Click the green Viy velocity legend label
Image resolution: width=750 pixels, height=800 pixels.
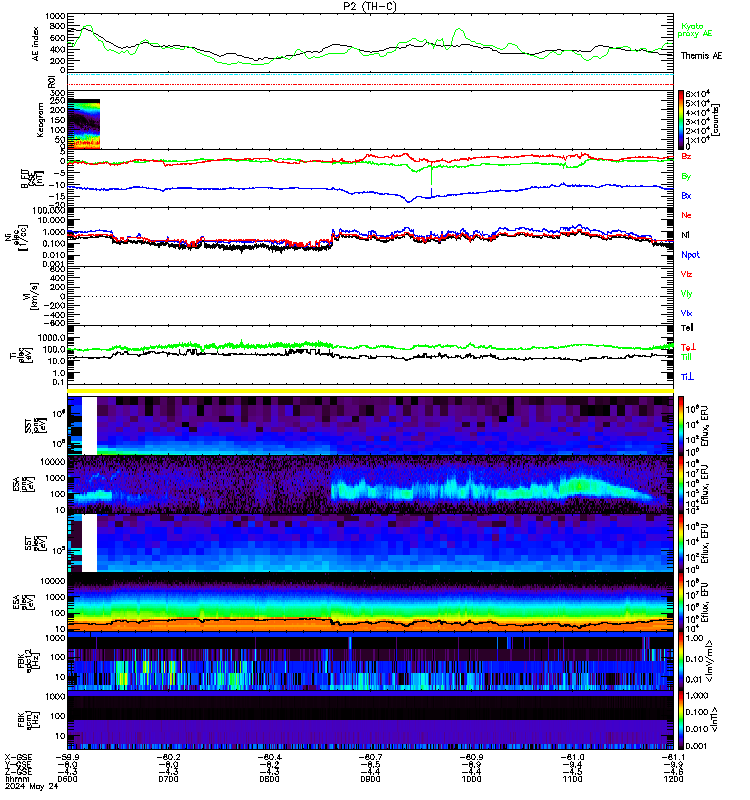tap(686, 294)
